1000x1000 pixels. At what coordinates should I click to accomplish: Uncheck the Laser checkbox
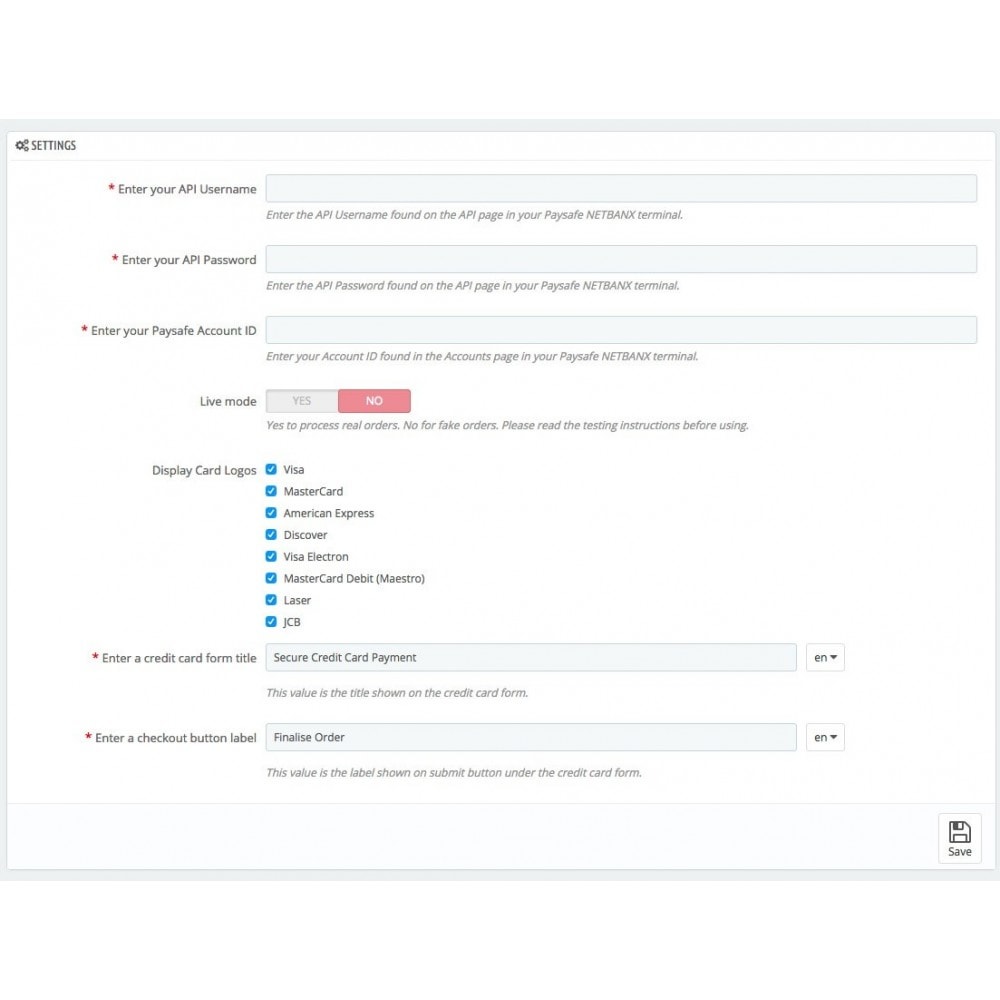coord(271,600)
